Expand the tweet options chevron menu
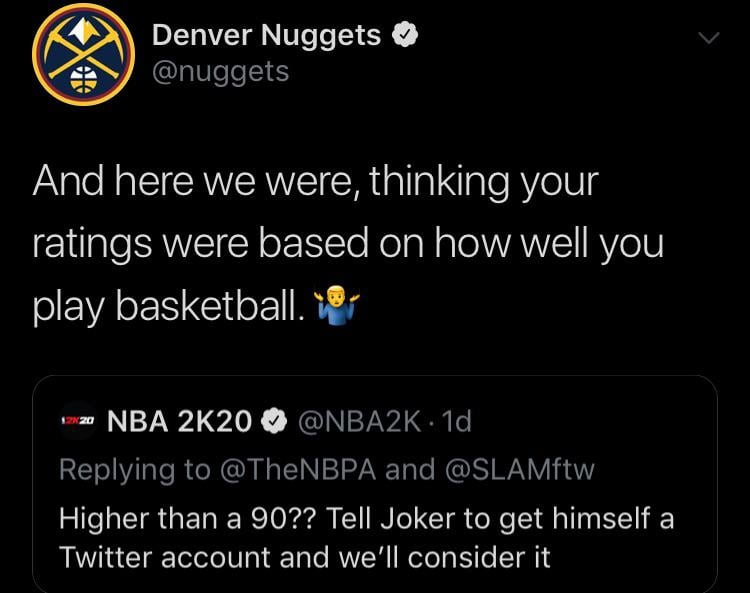 click(x=708, y=39)
